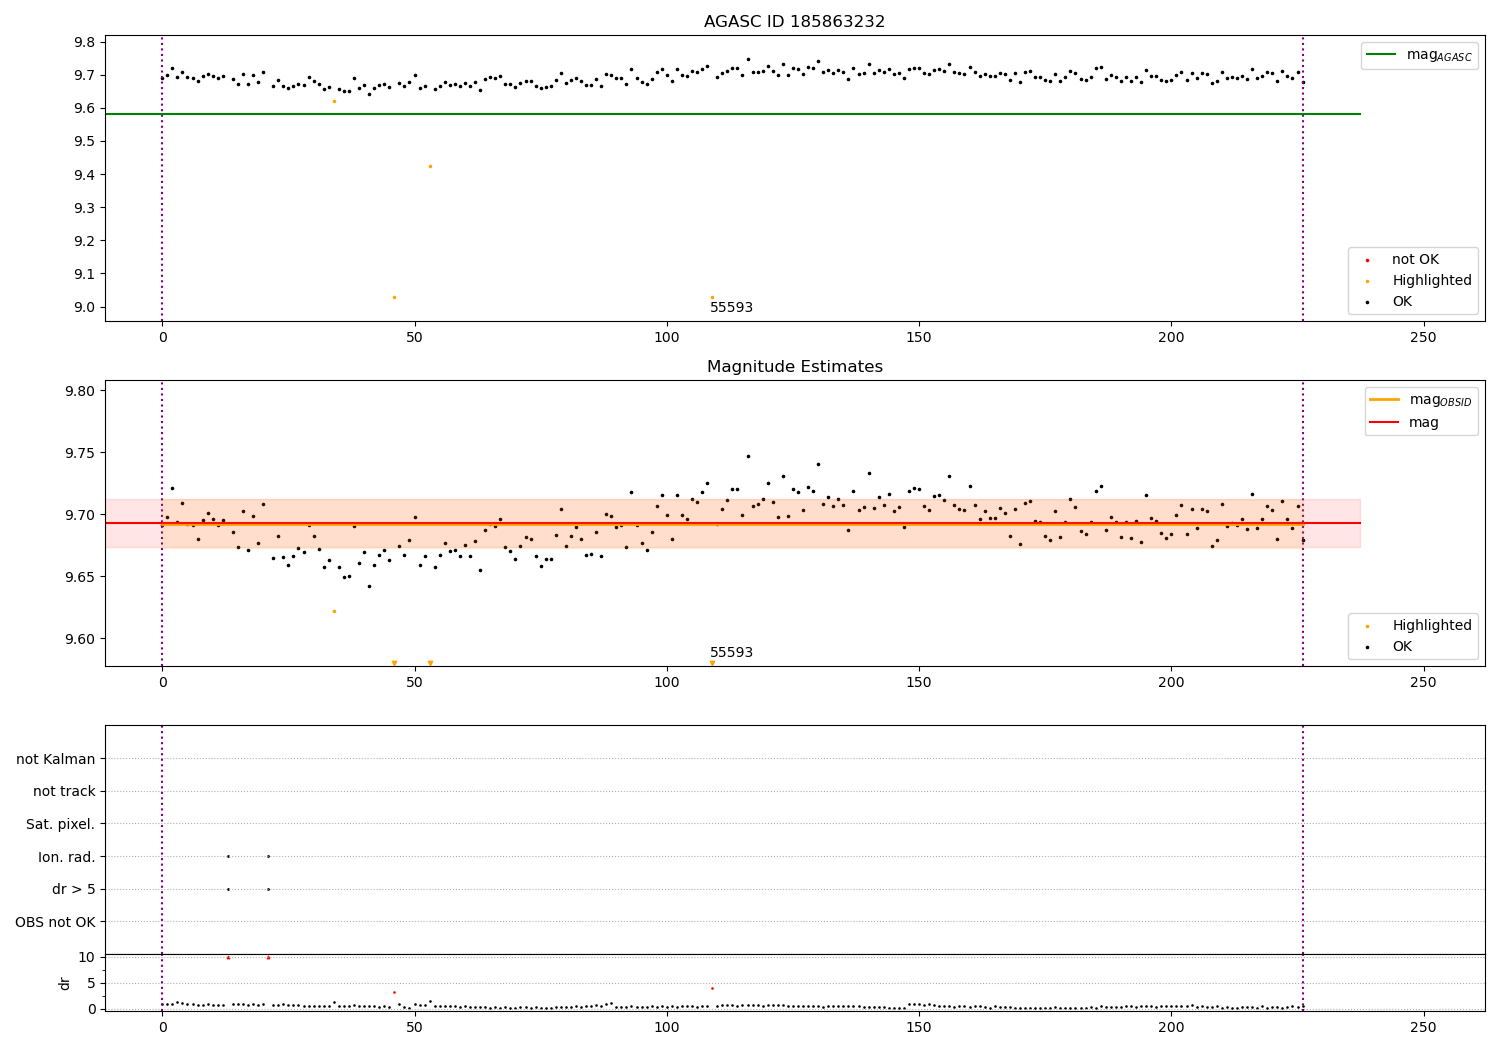1500x1050 pixels.
Task: Click the 'Magnitude Estimates' subplot title
Action: pyautogui.click(x=794, y=367)
